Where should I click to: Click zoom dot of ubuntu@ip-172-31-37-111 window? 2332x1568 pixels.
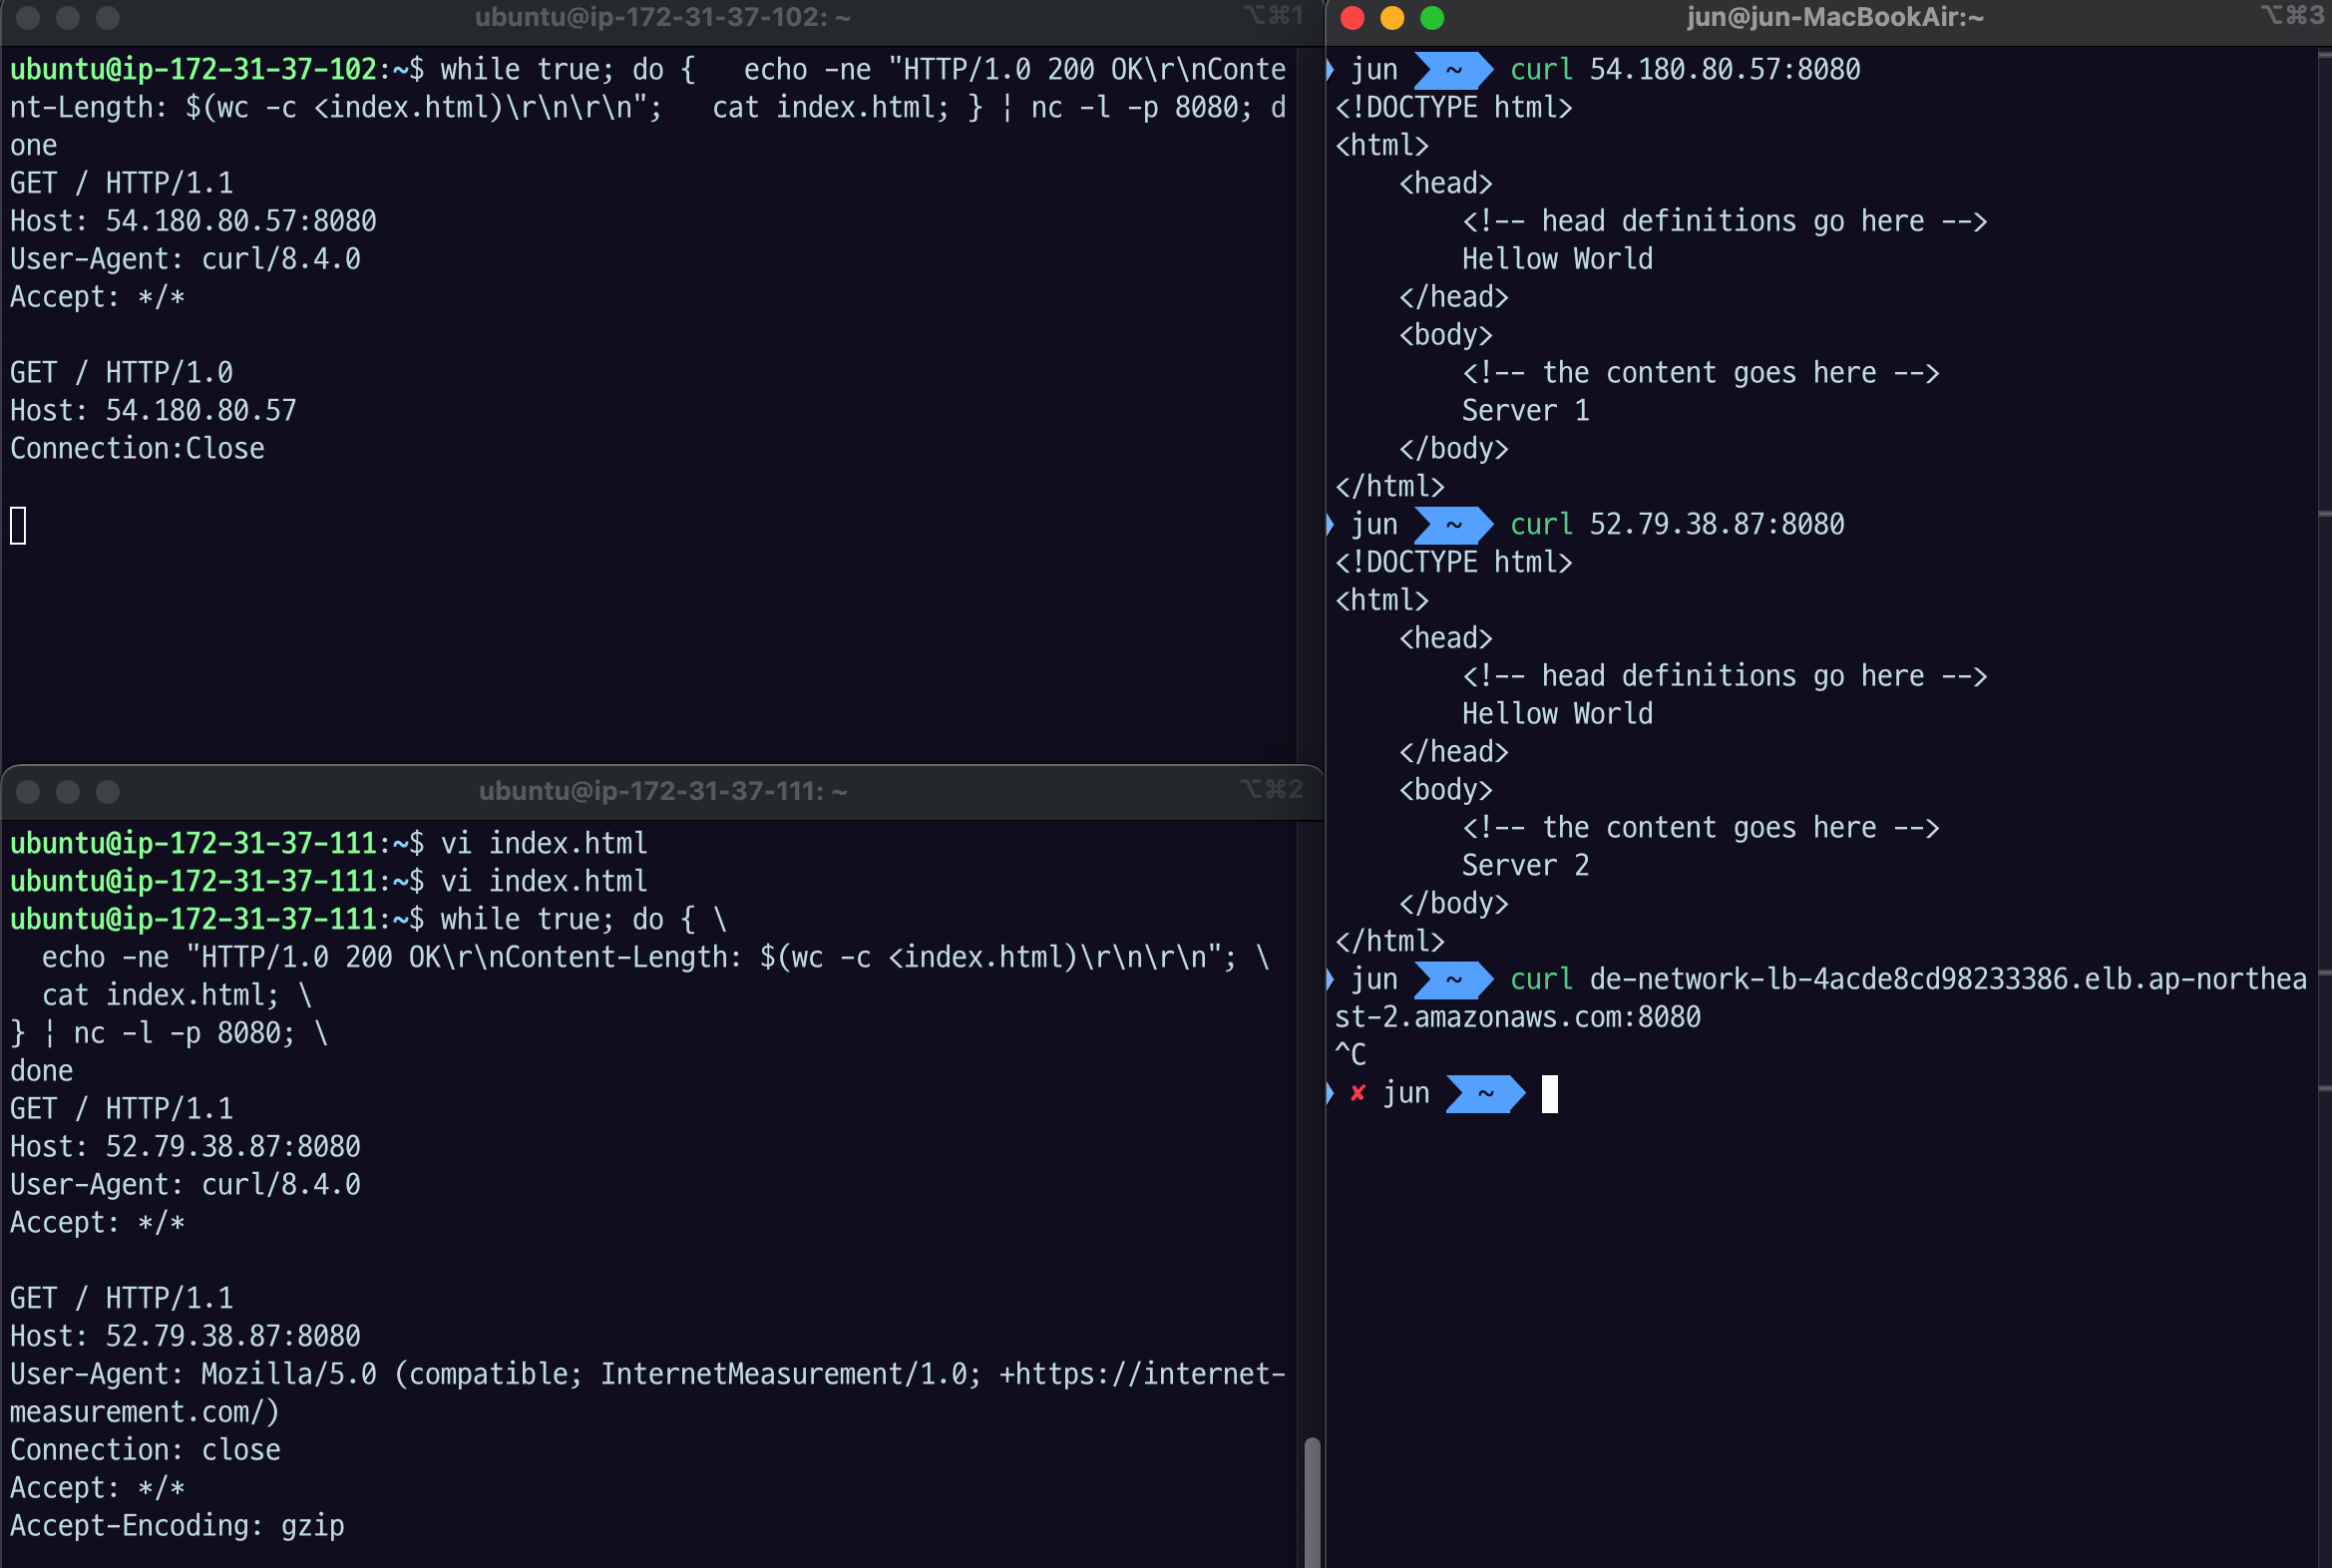tap(108, 792)
